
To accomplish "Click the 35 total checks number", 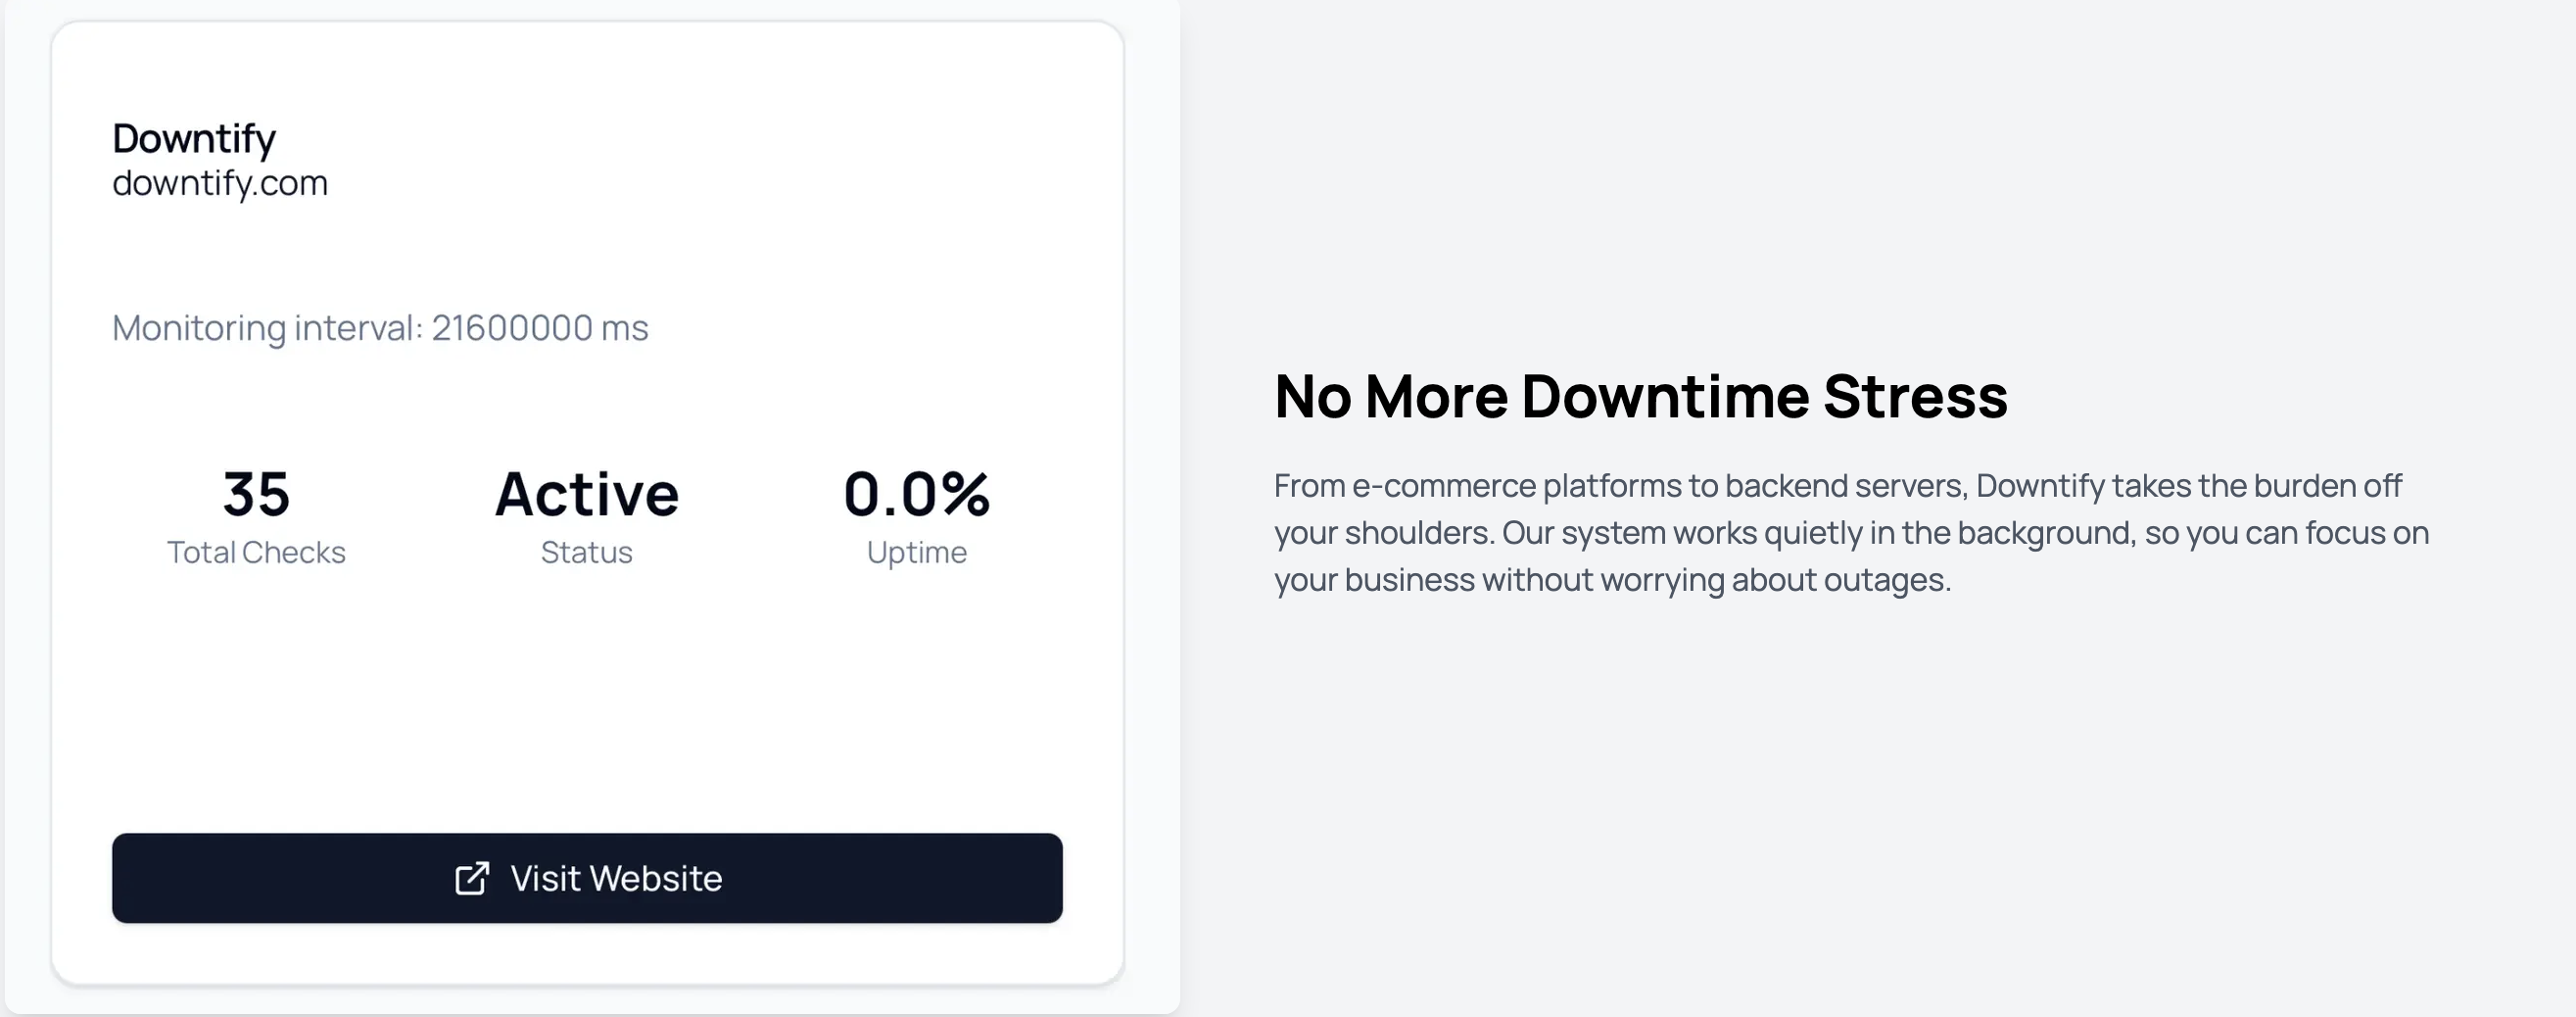I will (x=256, y=494).
